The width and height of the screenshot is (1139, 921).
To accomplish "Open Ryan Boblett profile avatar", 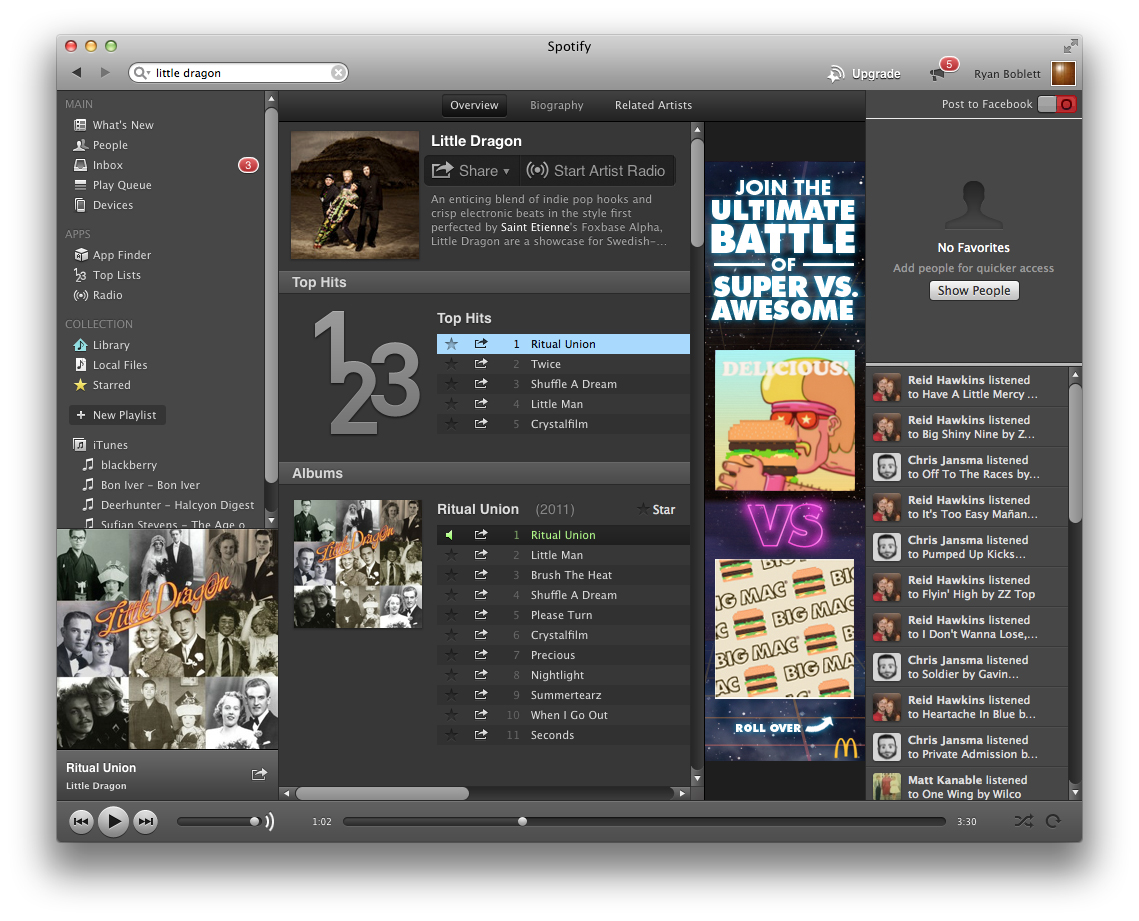I will tap(1063, 73).
